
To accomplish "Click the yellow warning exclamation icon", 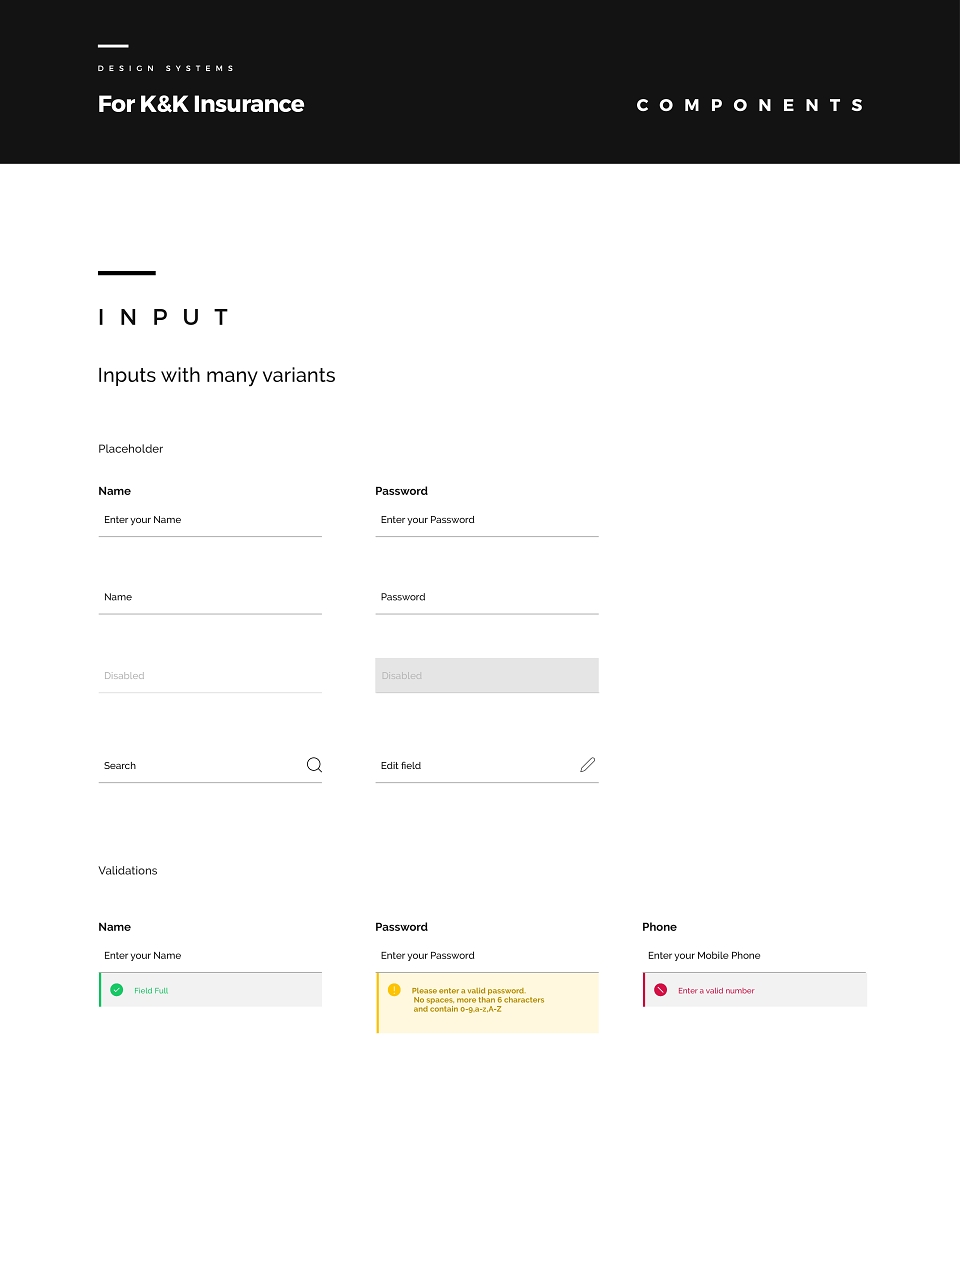I will click(x=394, y=990).
